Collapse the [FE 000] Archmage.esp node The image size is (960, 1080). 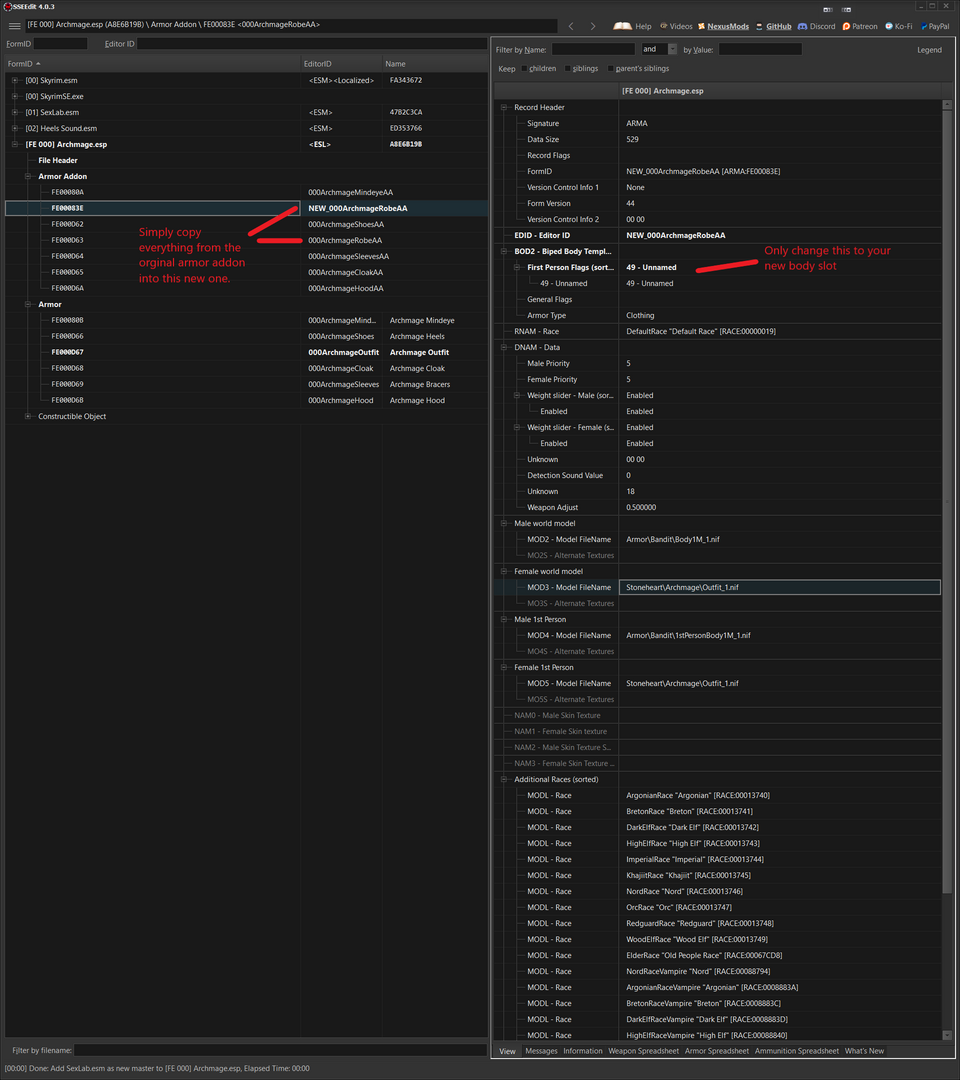[x=15, y=144]
